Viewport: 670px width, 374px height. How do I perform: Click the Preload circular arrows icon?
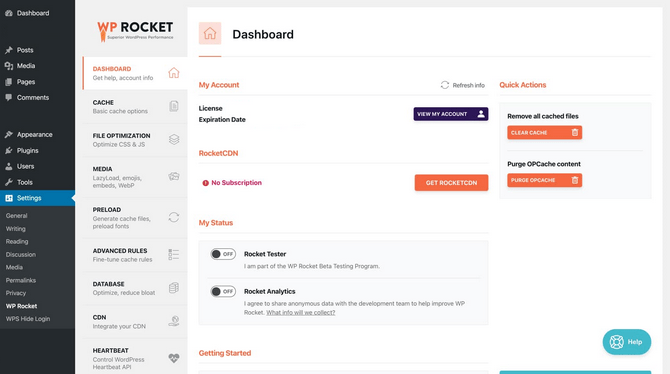pyautogui.click(x=173, y=217)
